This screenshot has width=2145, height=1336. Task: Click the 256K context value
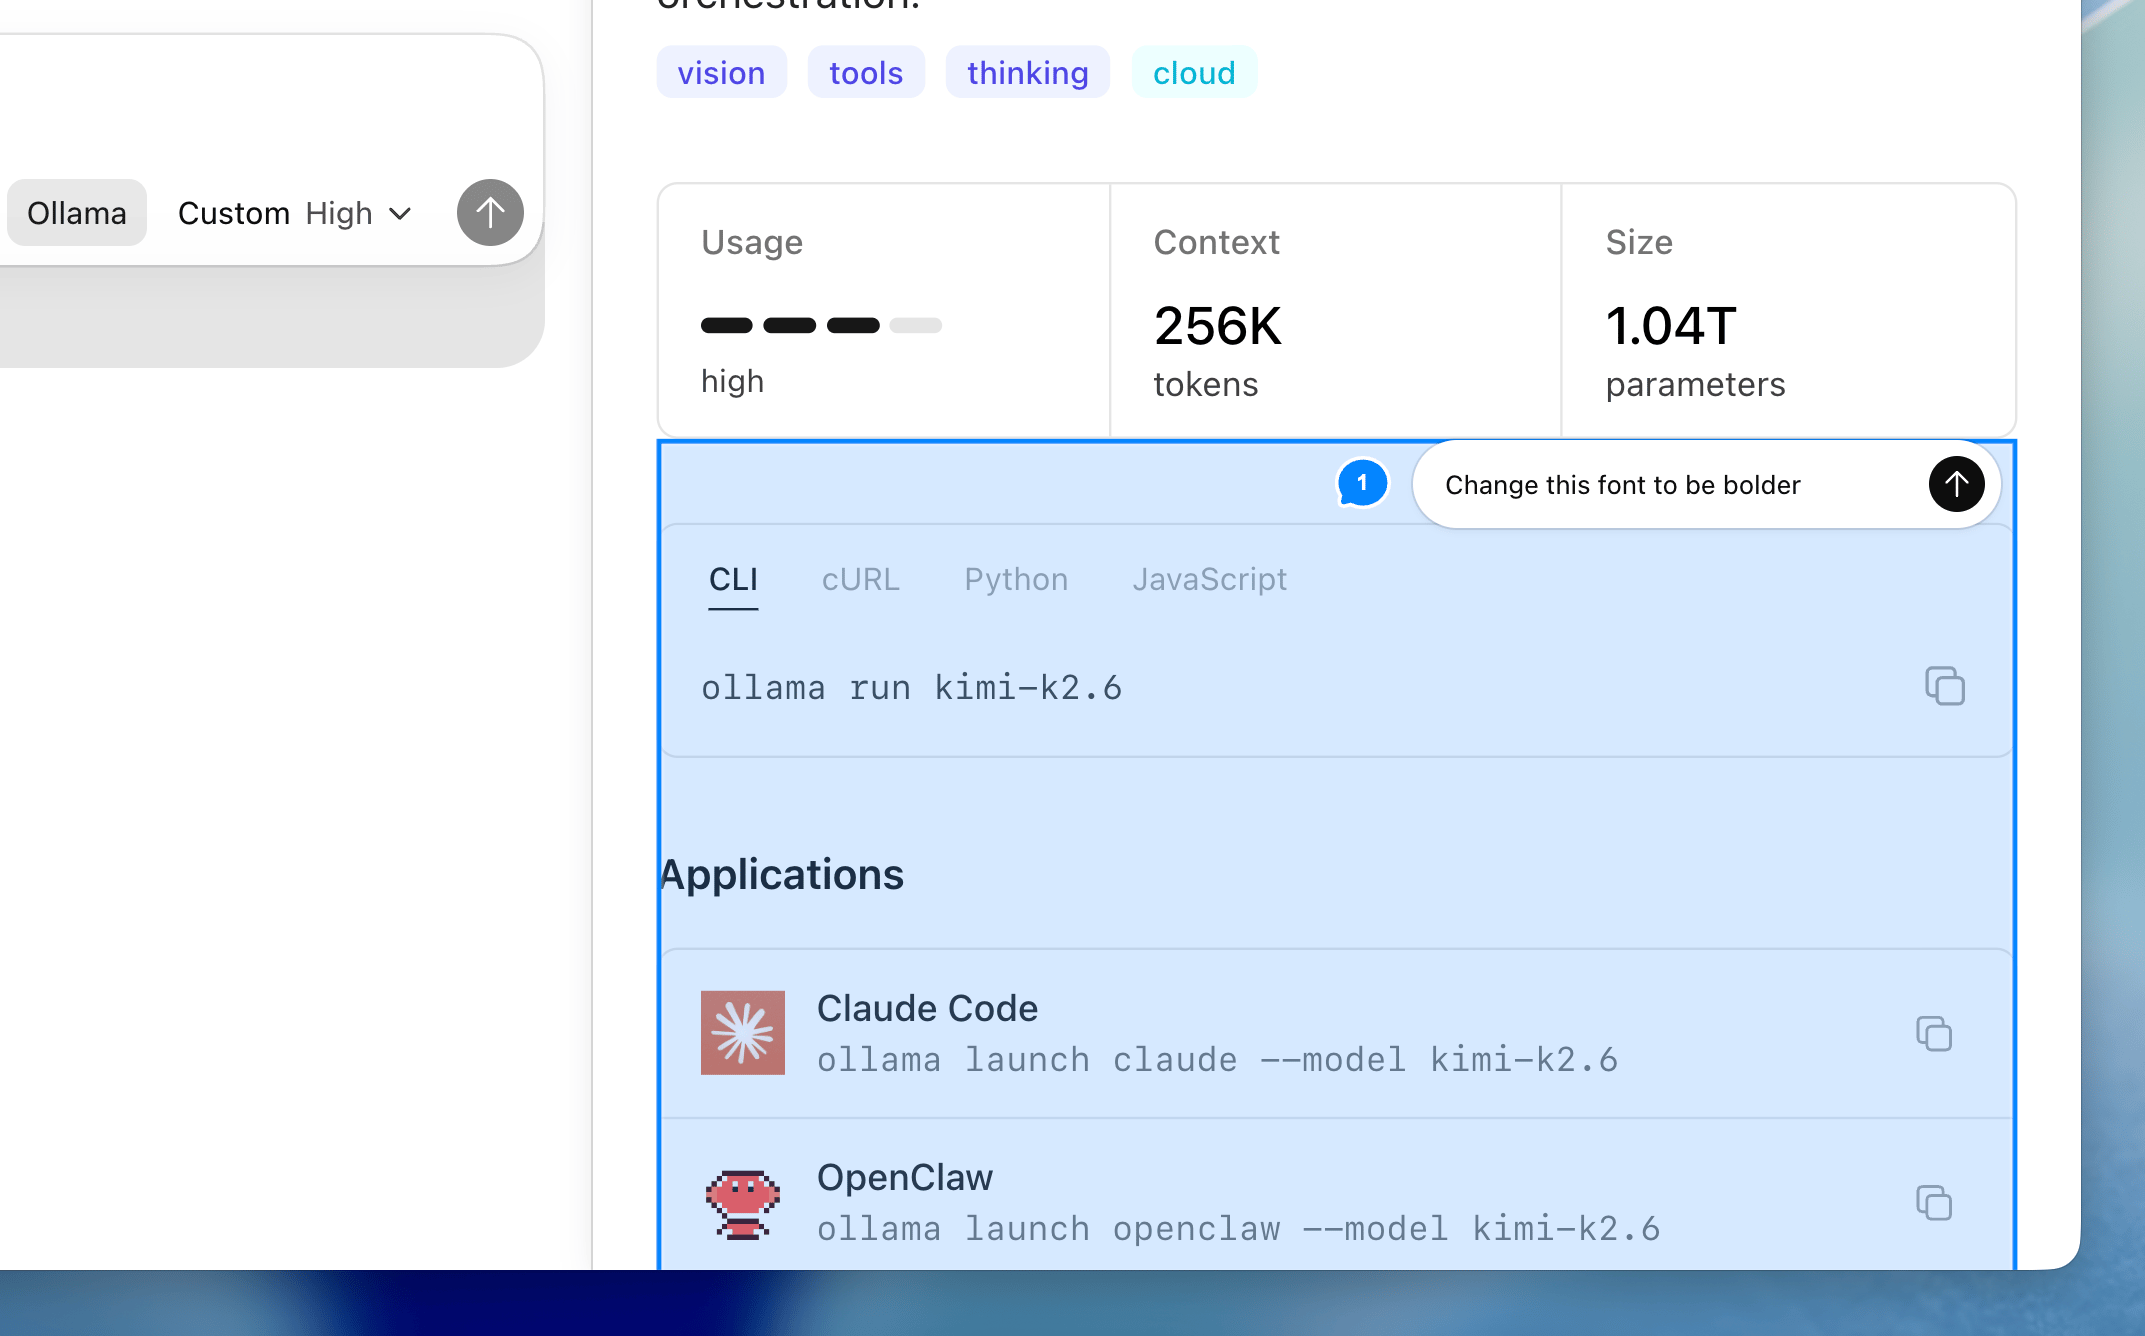[x=1217, y=326]
